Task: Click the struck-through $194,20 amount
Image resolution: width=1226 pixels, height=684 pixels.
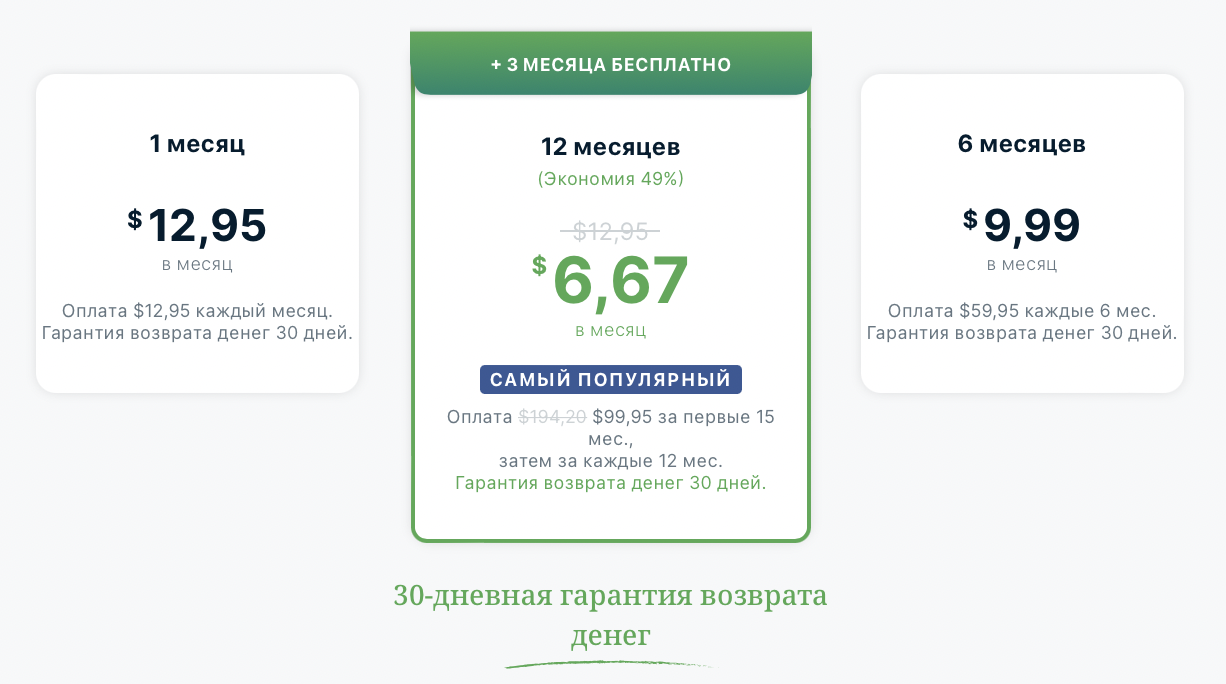Action: pos(552,417)
